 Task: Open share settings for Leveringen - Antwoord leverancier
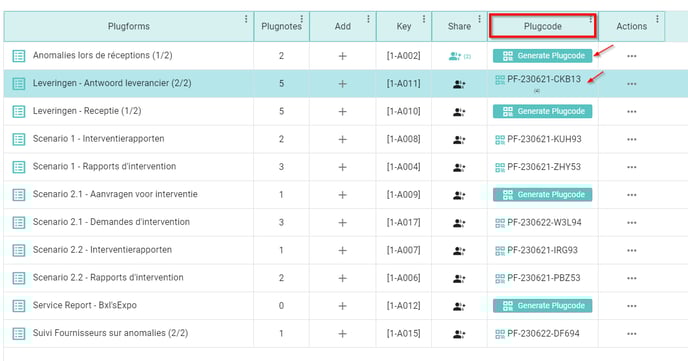459,84
